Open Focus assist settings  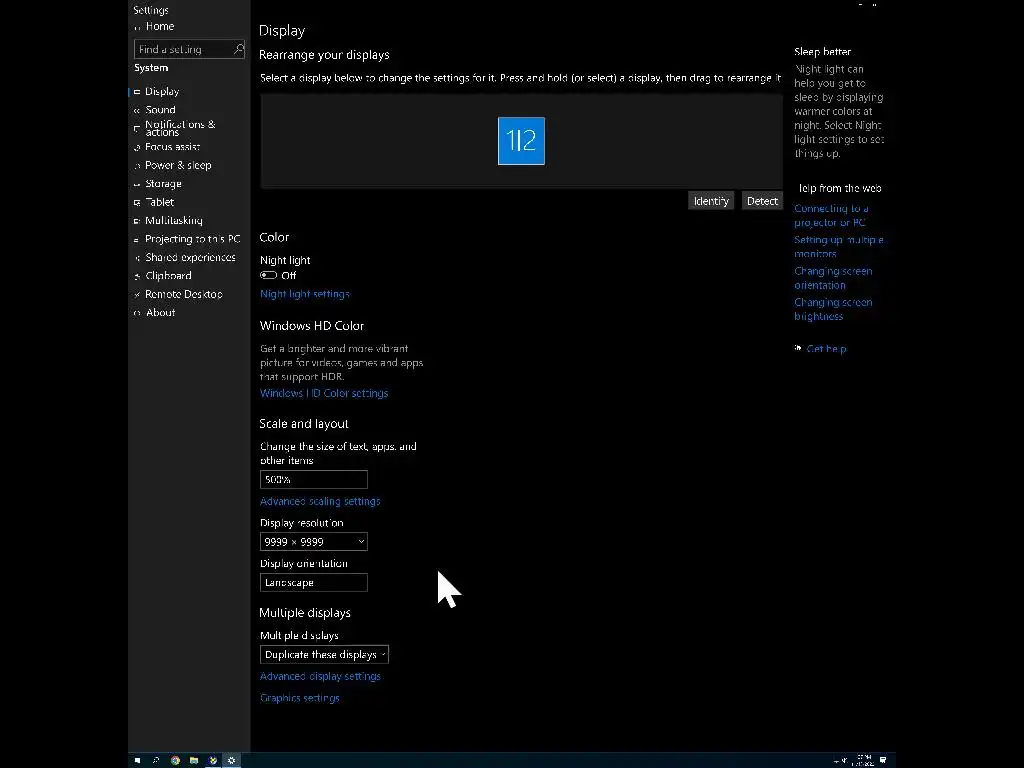pos(172,147)
